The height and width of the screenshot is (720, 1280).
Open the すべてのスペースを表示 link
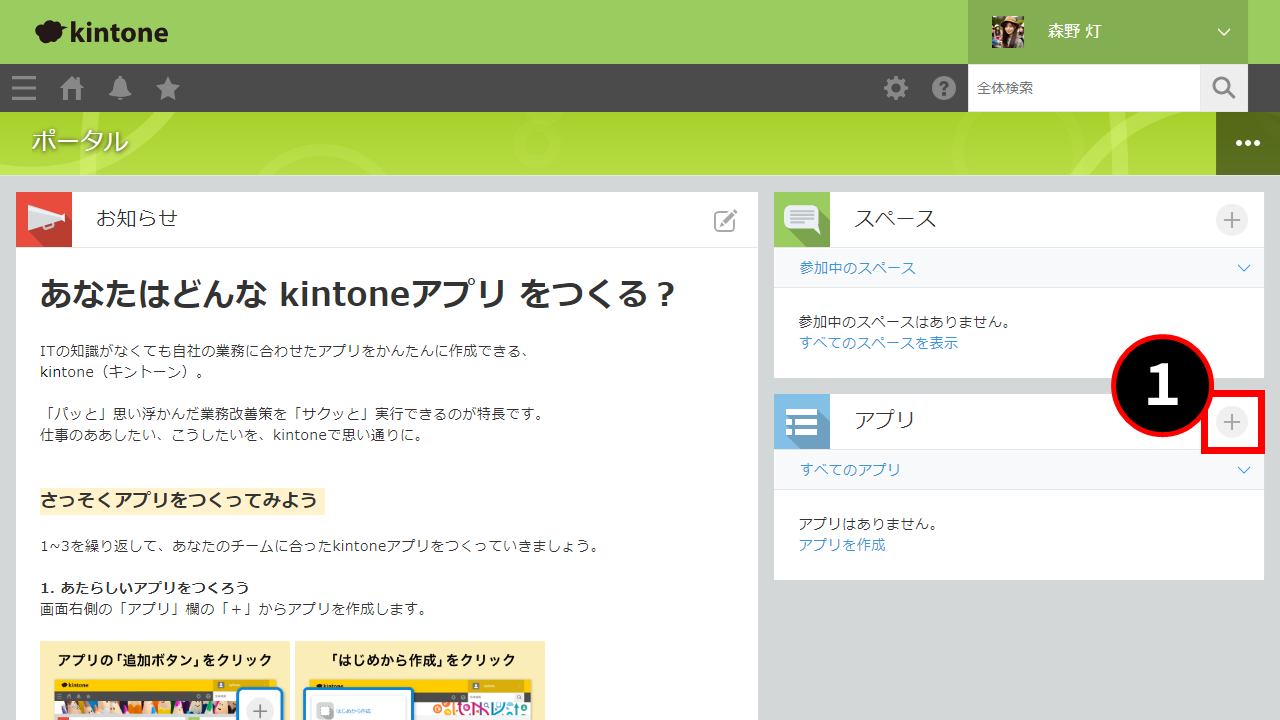click(x=878, y=343)
